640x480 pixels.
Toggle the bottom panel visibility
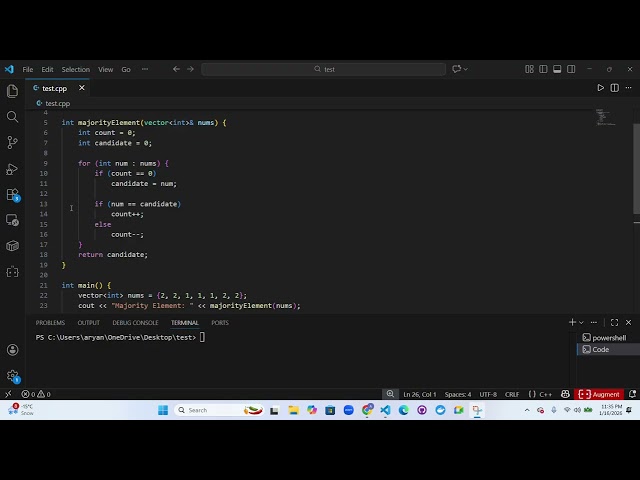tap(557, 69)
